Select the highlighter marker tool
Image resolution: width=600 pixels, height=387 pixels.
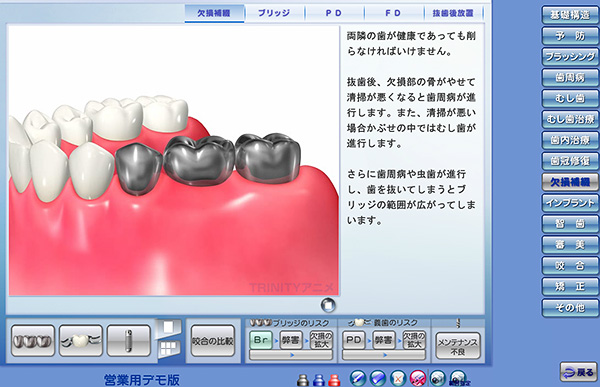tap(378, 379)
